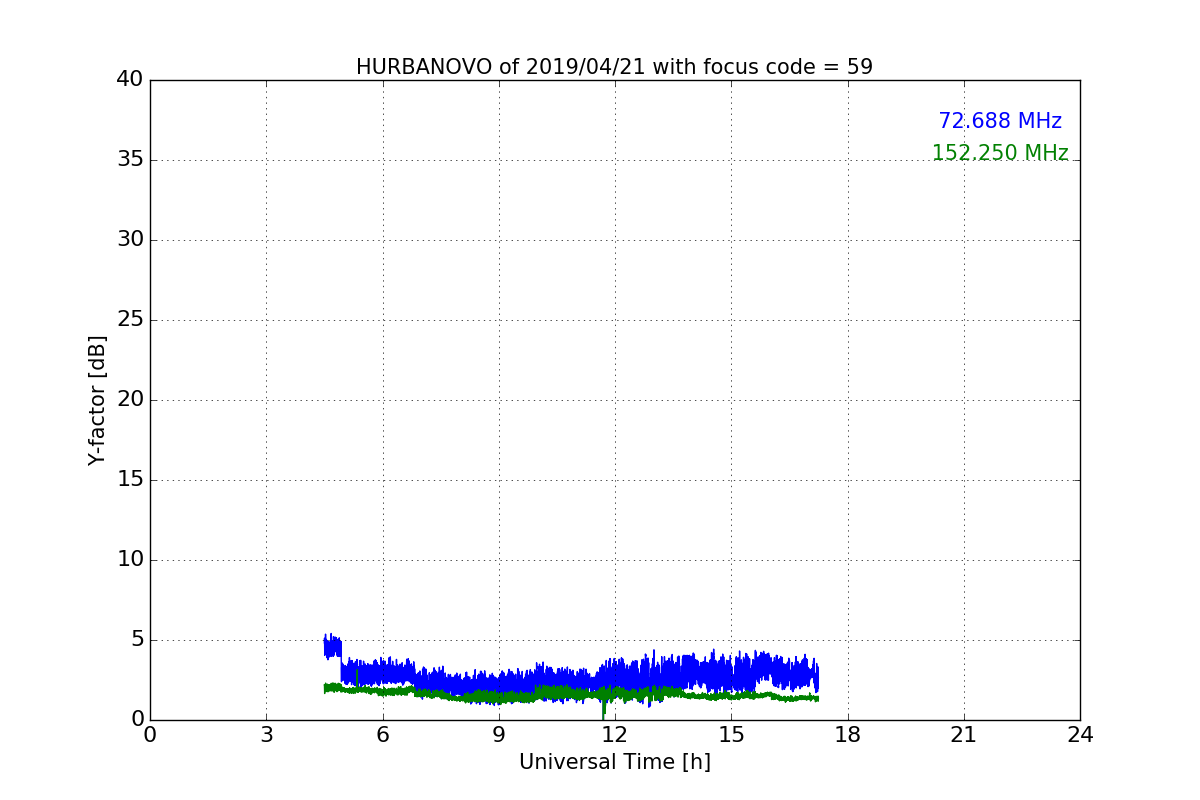
Task: Click the Universal Time [h] axis label
Action: pyautogui.click(x=614, y=762)
